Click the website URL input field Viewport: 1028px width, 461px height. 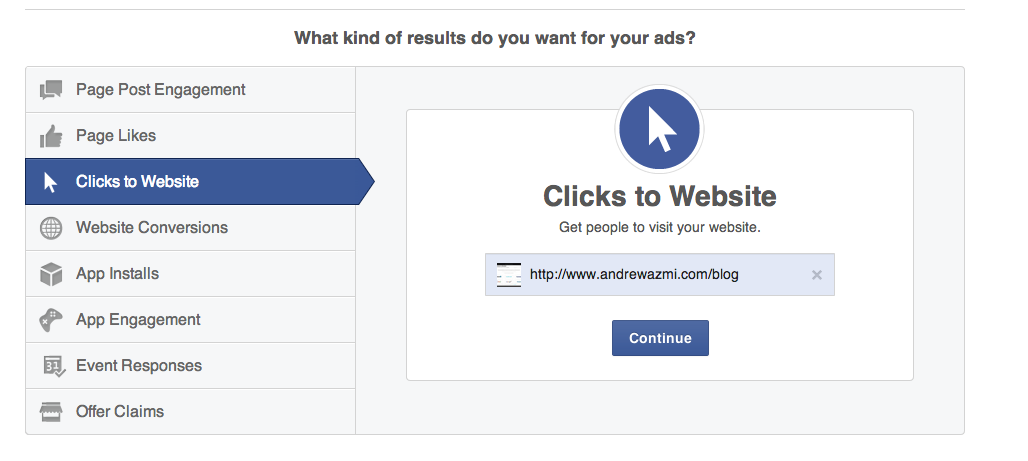pyautogui.click(x=650, y=275)
